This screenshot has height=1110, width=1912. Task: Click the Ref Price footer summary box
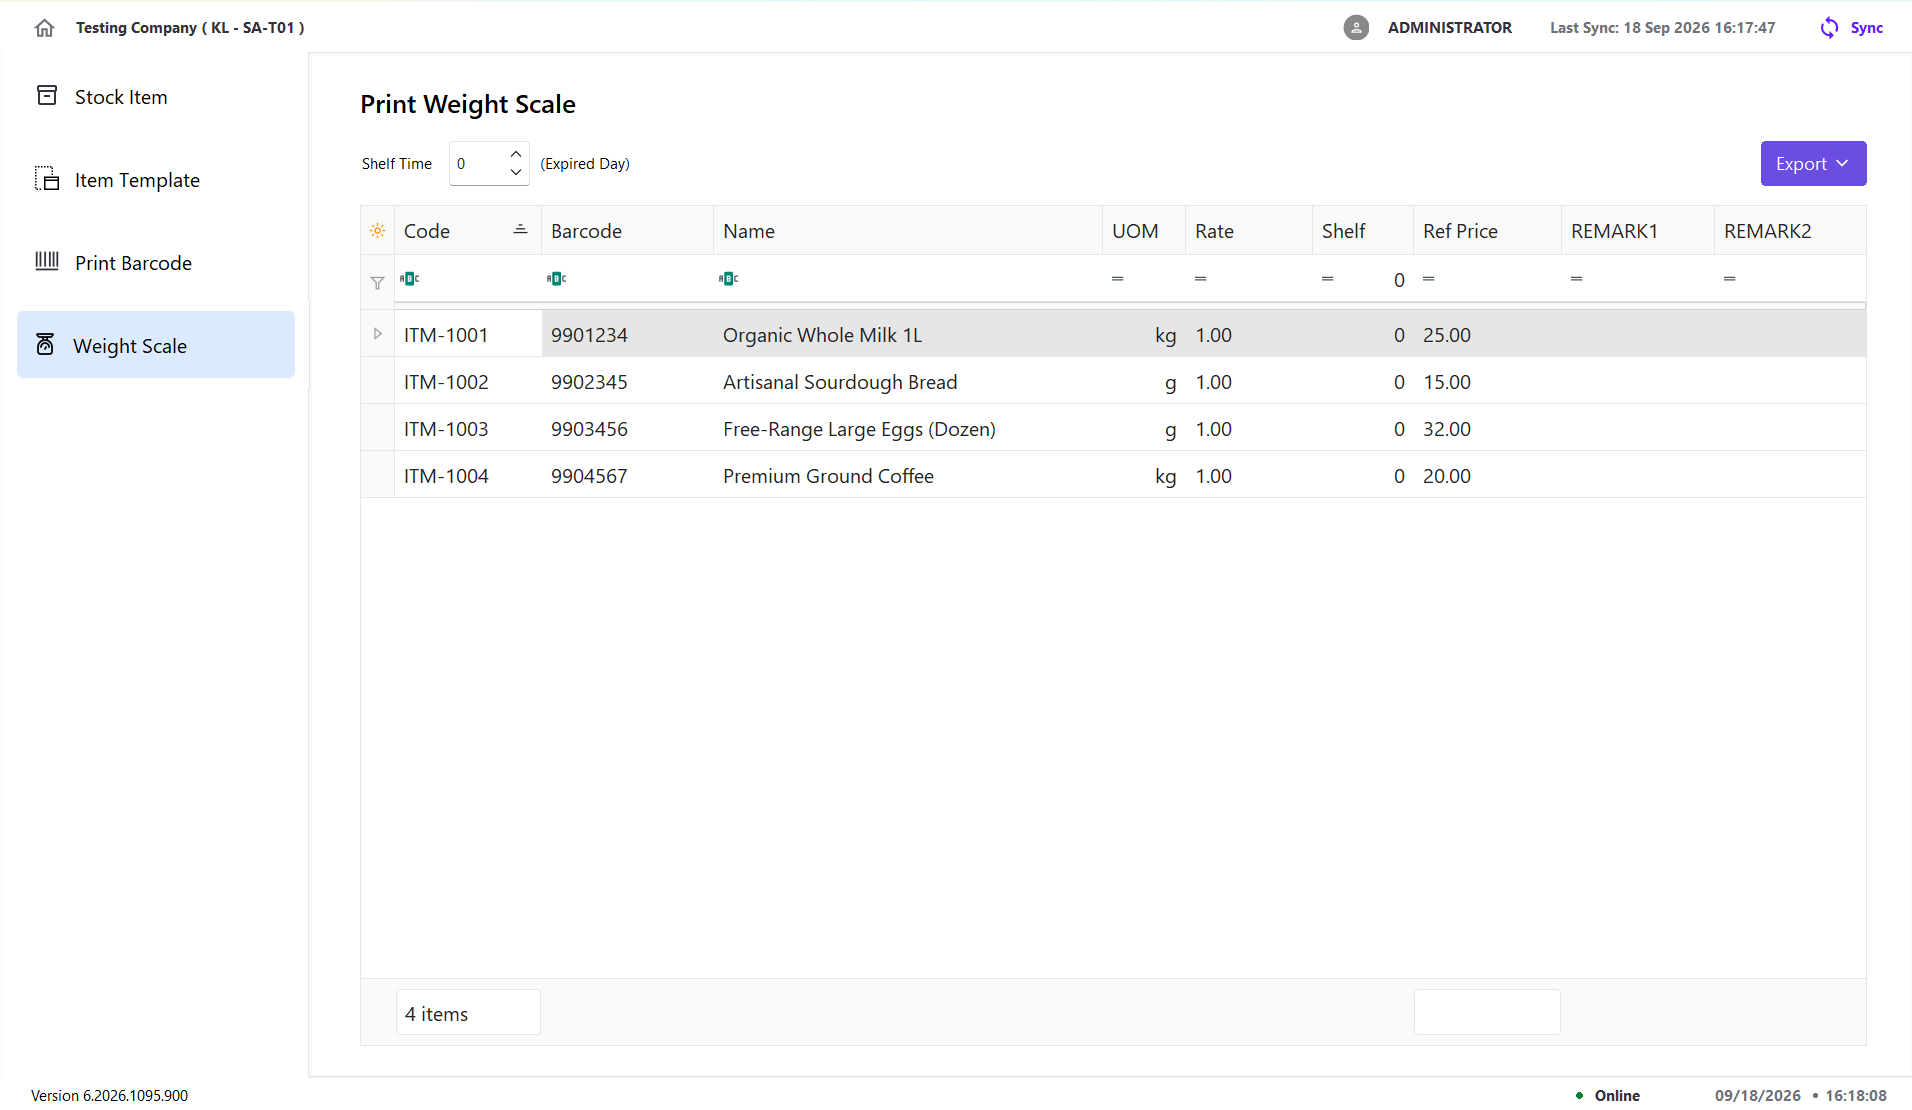pyautogui.click(x=1487, y=1013)
